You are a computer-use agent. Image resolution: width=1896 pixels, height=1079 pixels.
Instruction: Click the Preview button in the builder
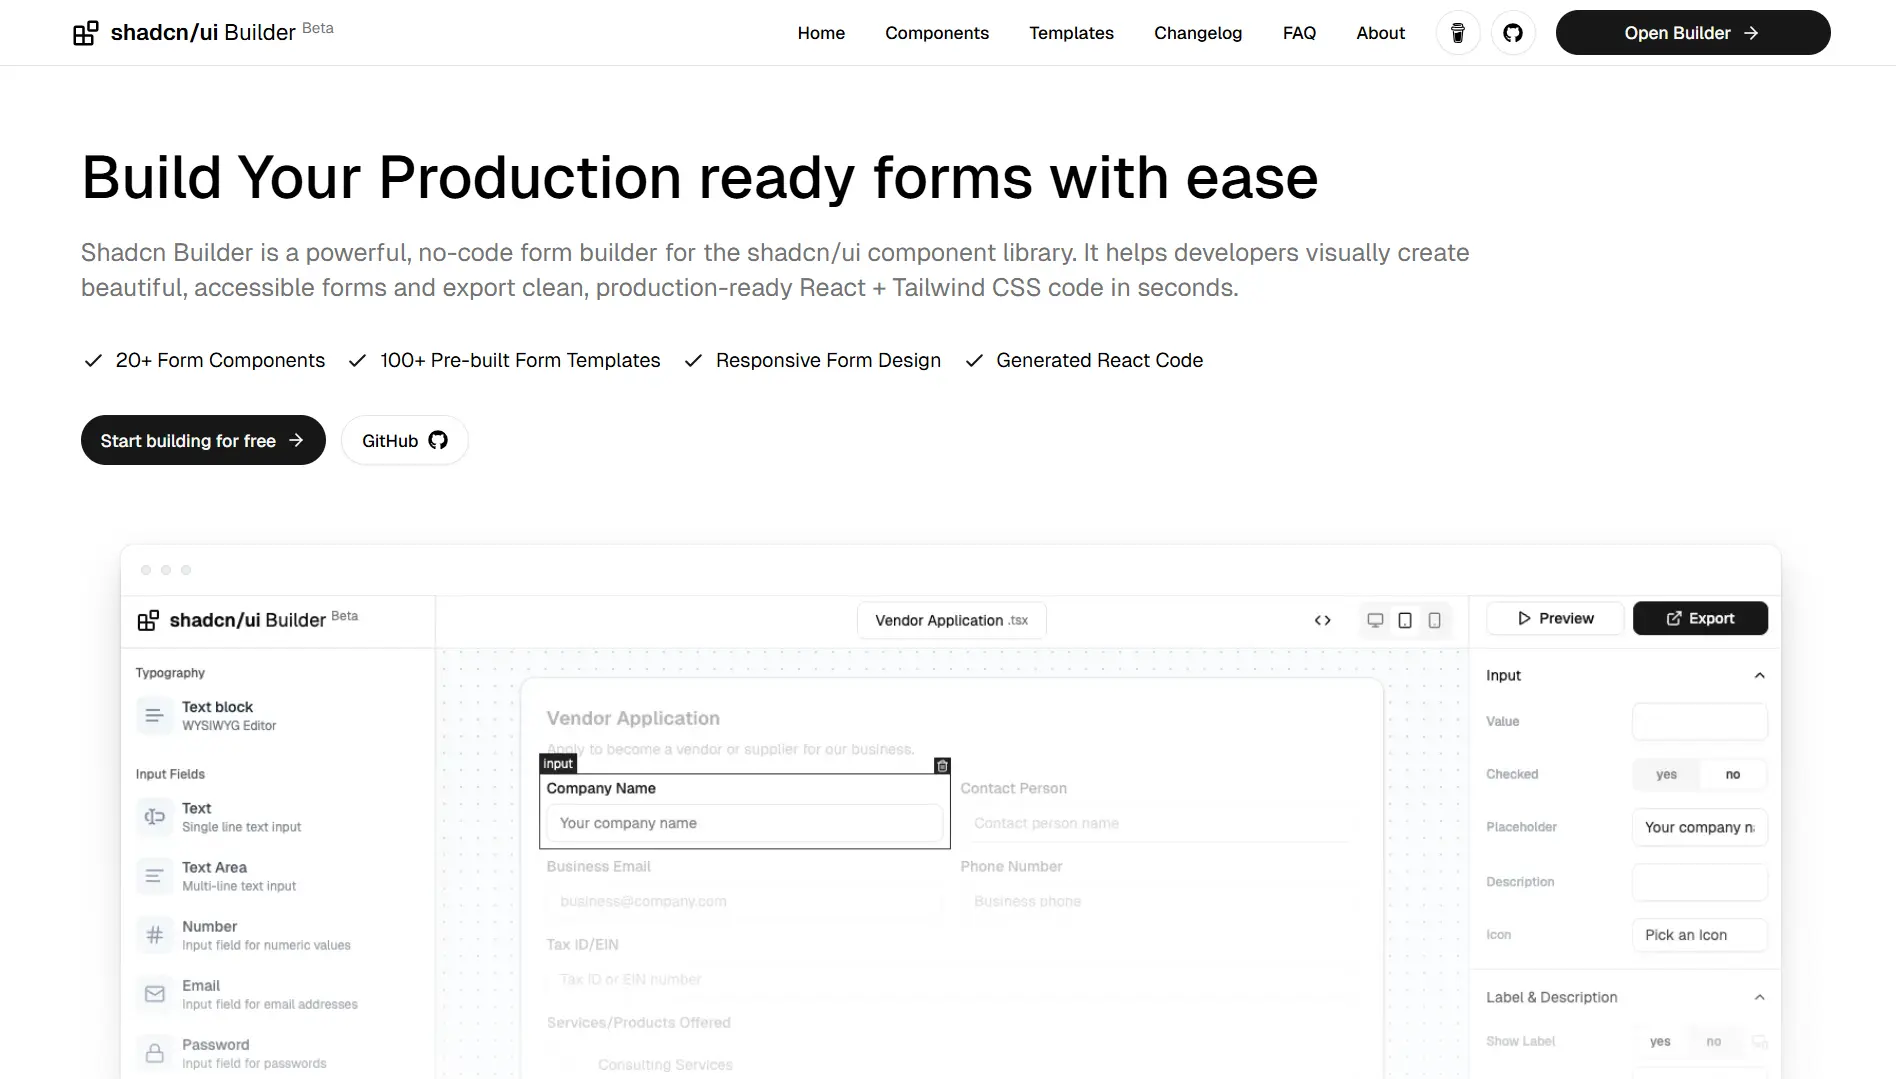click(x=1555, y=618)
